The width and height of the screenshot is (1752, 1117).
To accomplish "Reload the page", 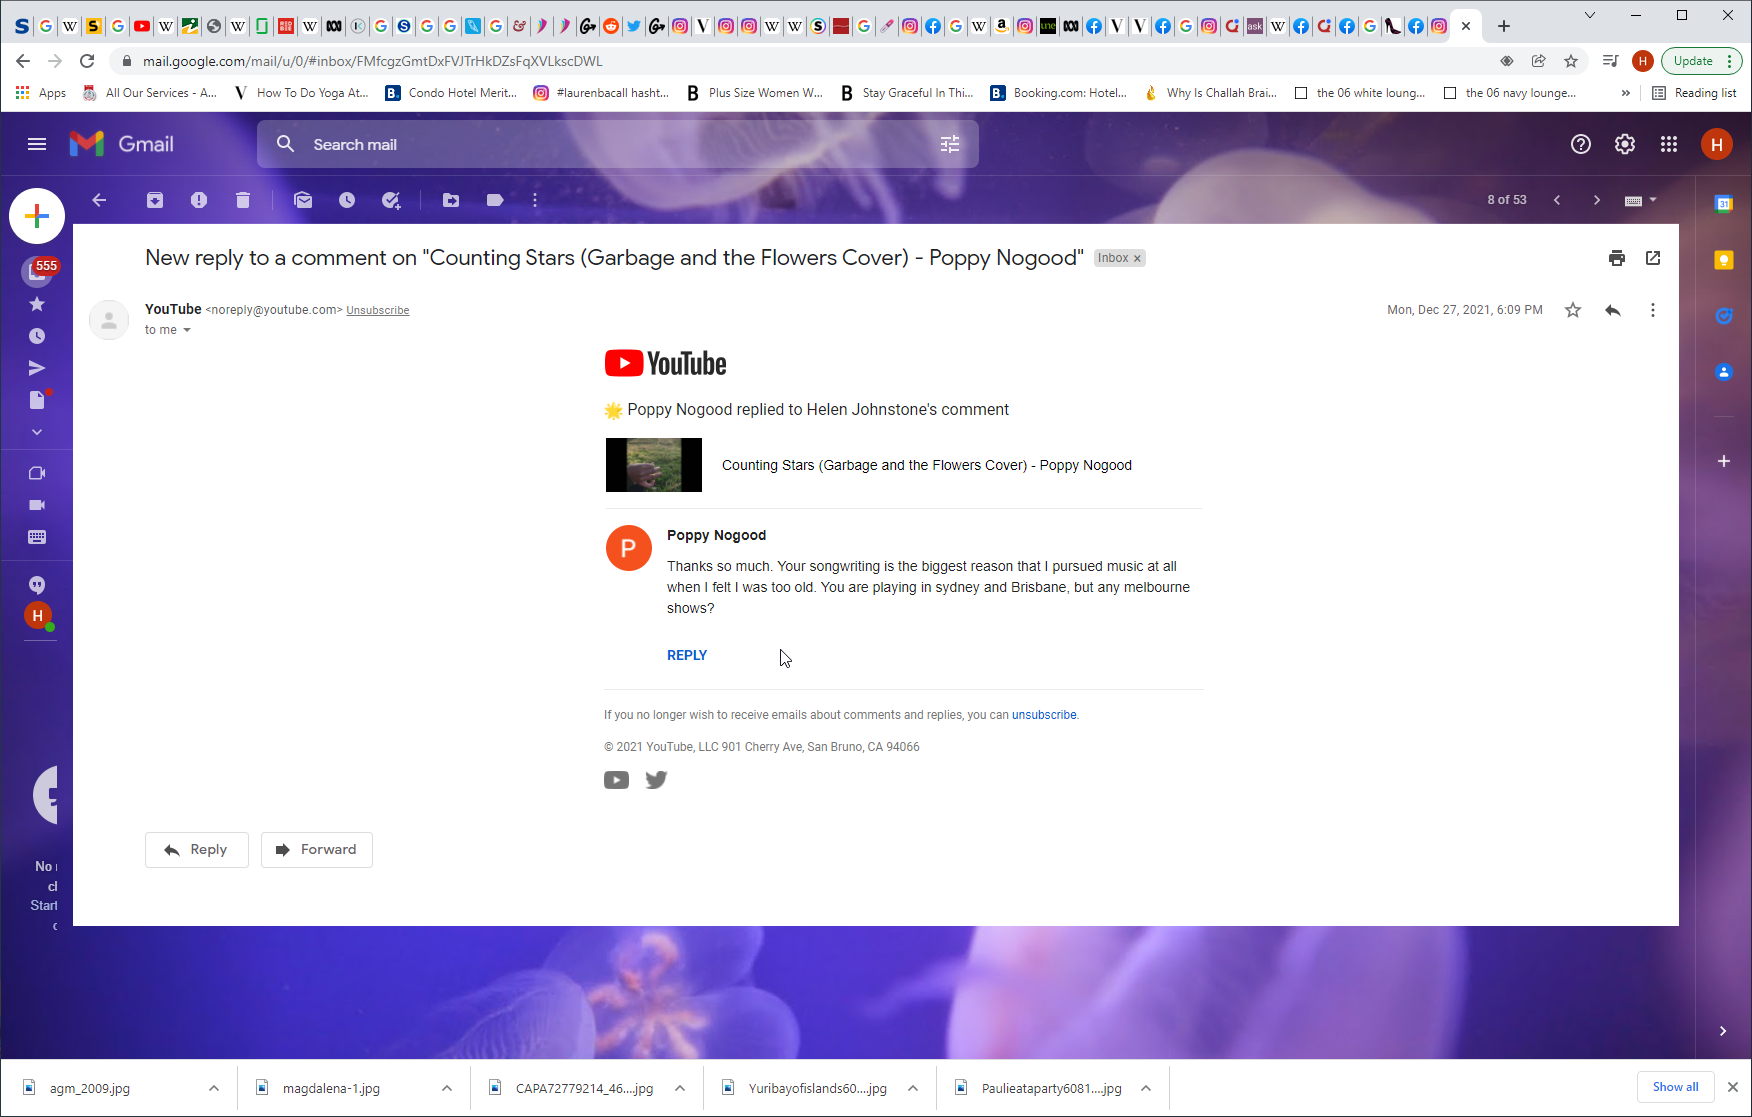I will 87,61.
